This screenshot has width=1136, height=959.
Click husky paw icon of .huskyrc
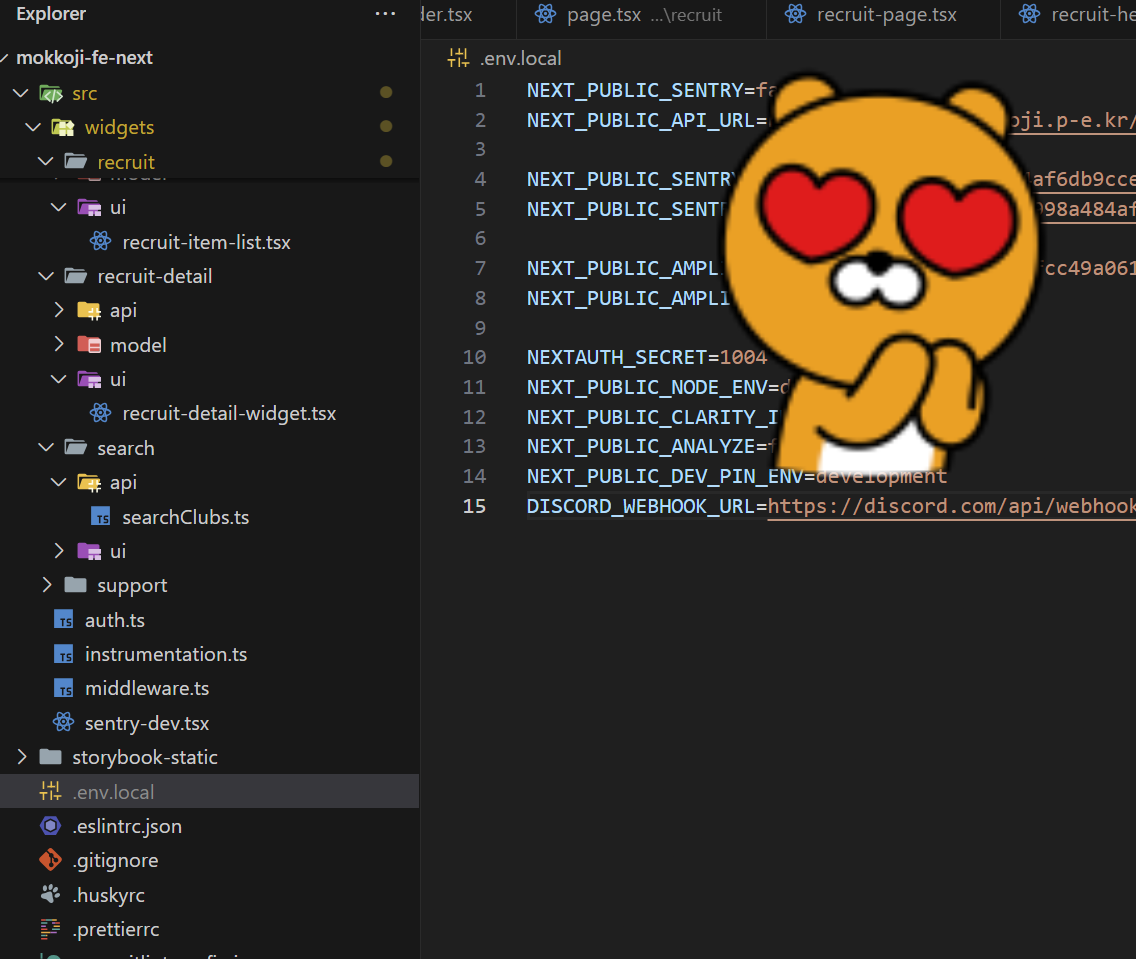(x=50, y=894)
